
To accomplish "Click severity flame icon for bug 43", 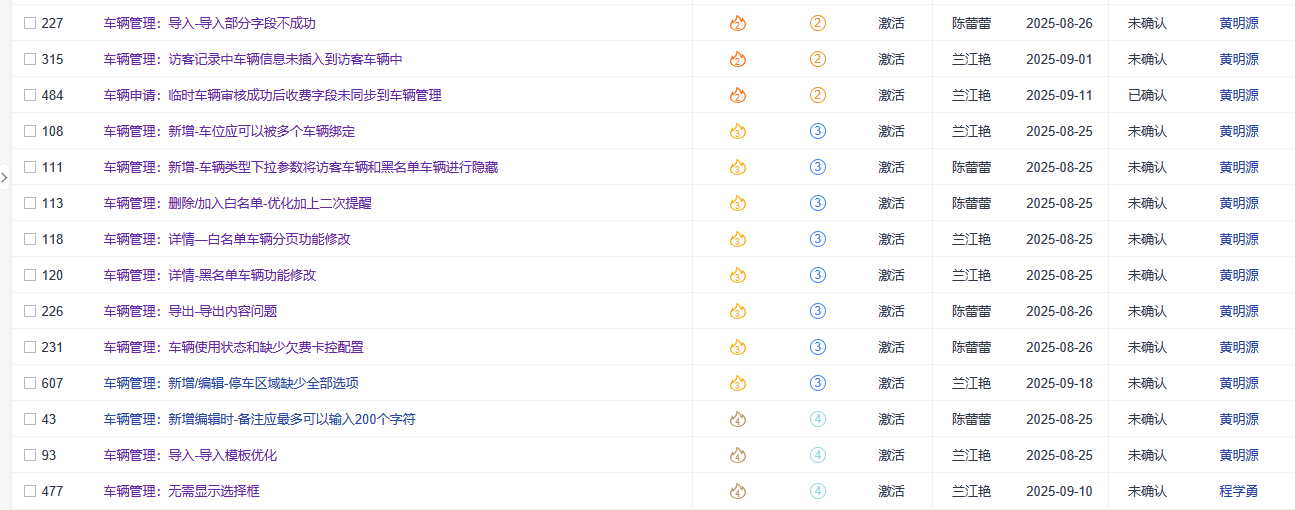I will 738,419.
